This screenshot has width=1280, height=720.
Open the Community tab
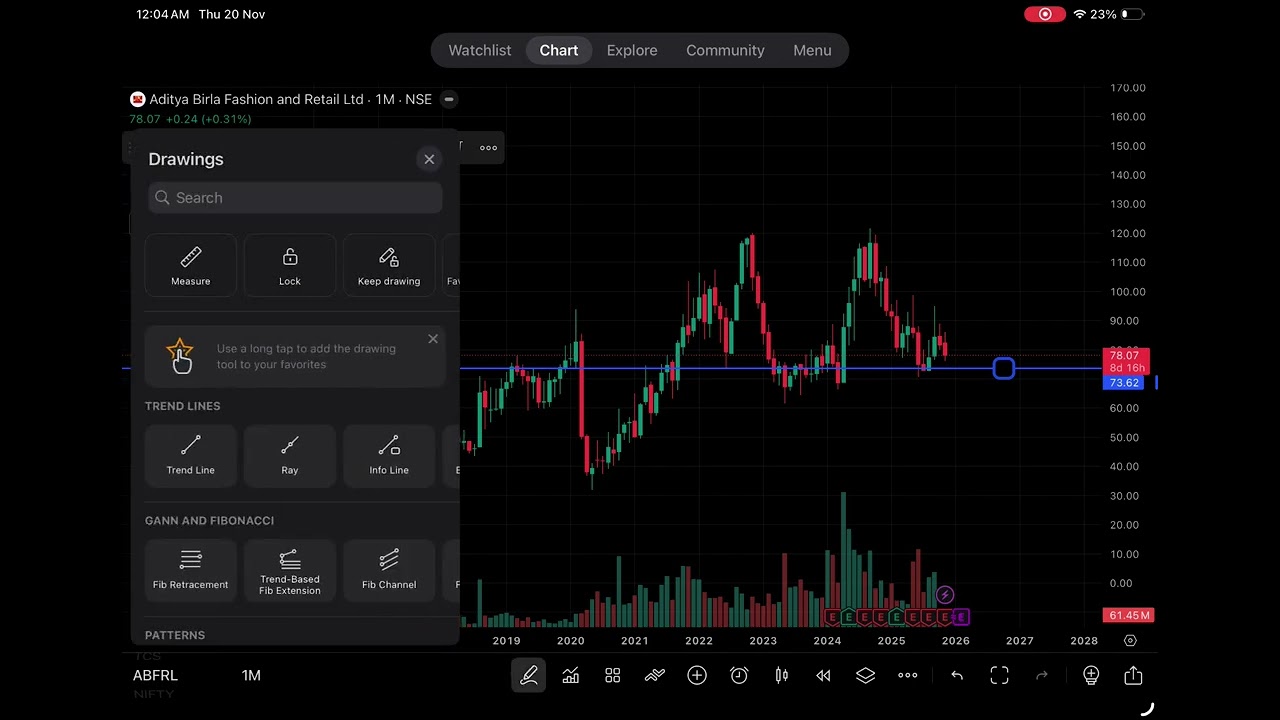tap(725, 50)
